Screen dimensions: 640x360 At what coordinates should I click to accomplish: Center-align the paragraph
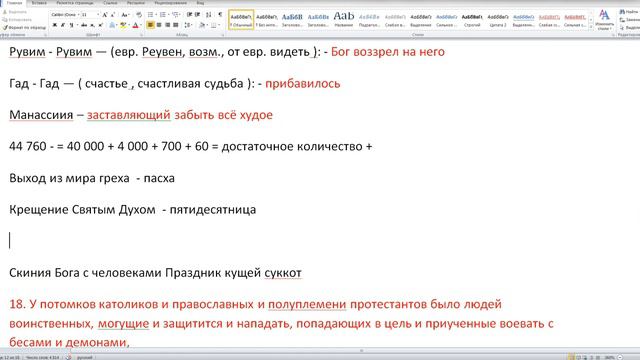(x=159, y=25)
